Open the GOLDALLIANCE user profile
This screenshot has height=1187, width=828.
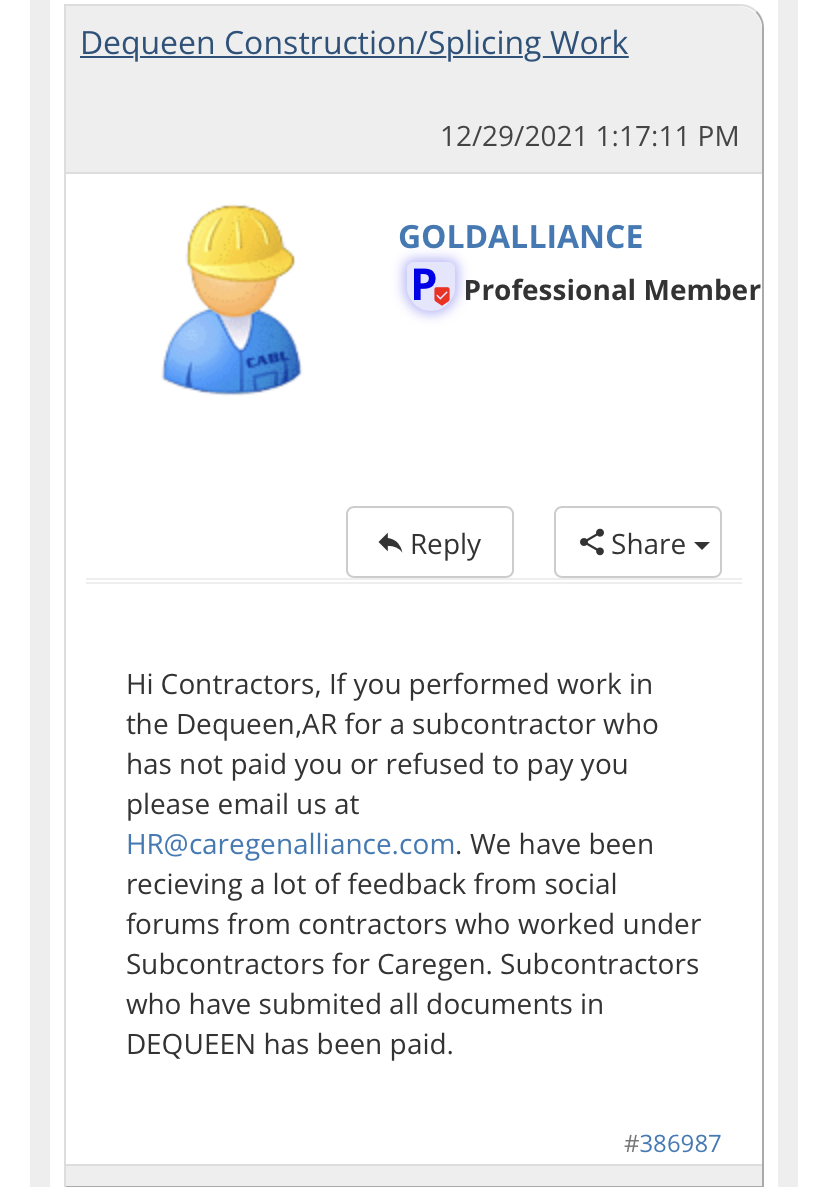(520, 237)
